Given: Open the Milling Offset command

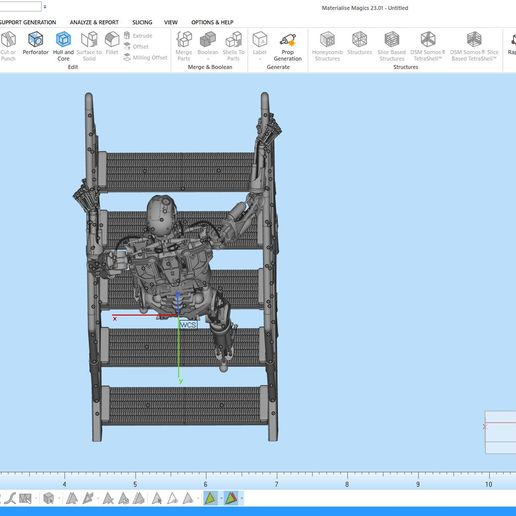Looking at the screenshot, I should [145, 57].
